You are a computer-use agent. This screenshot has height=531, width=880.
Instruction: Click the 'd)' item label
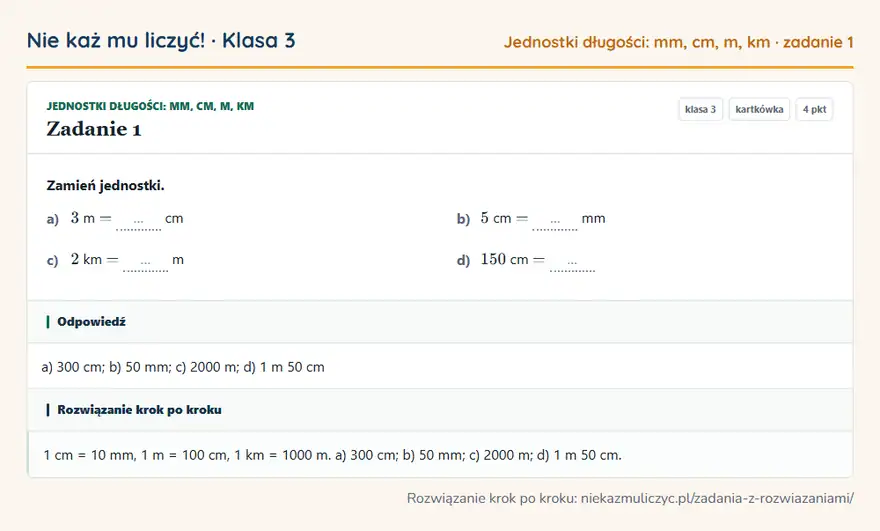click(463, 260)
